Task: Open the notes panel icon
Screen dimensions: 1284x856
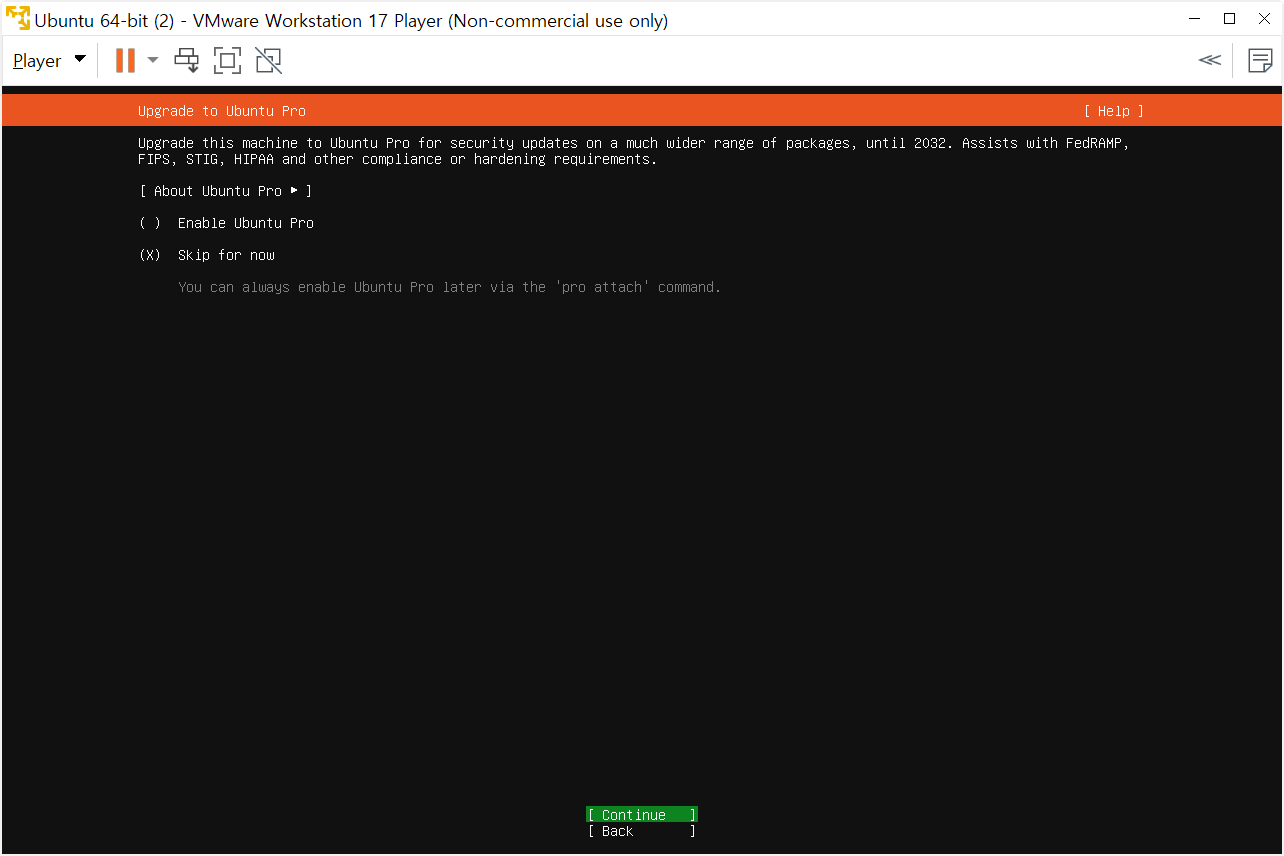Action: 1260,60
